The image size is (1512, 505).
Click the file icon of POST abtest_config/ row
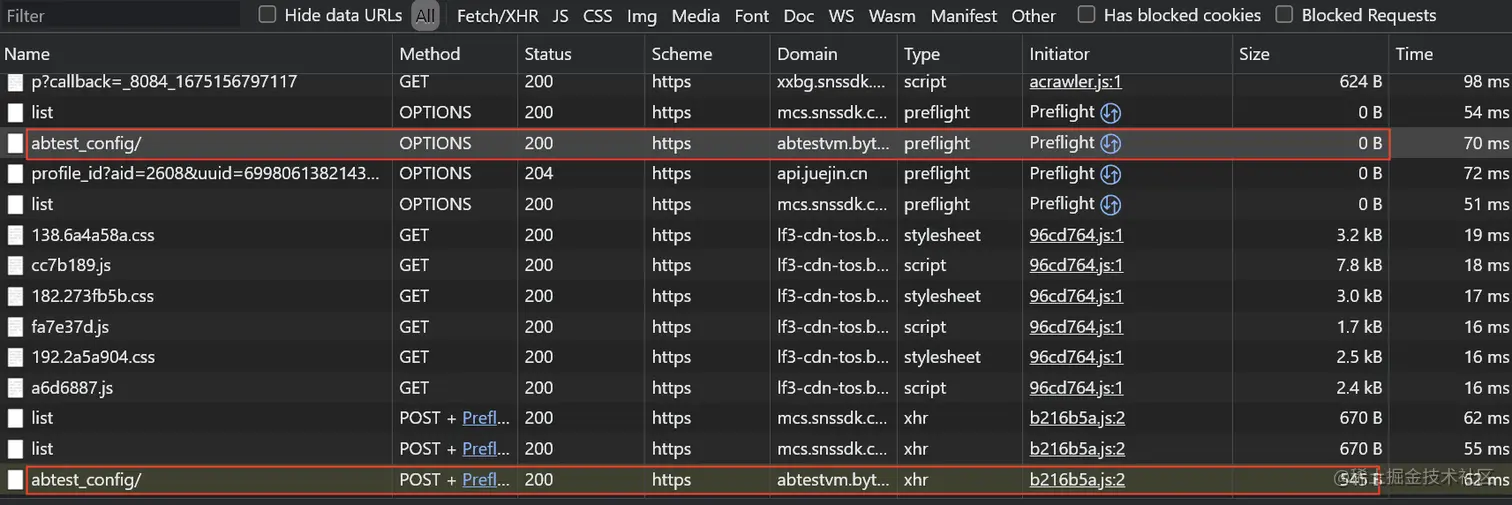[15, 480]
